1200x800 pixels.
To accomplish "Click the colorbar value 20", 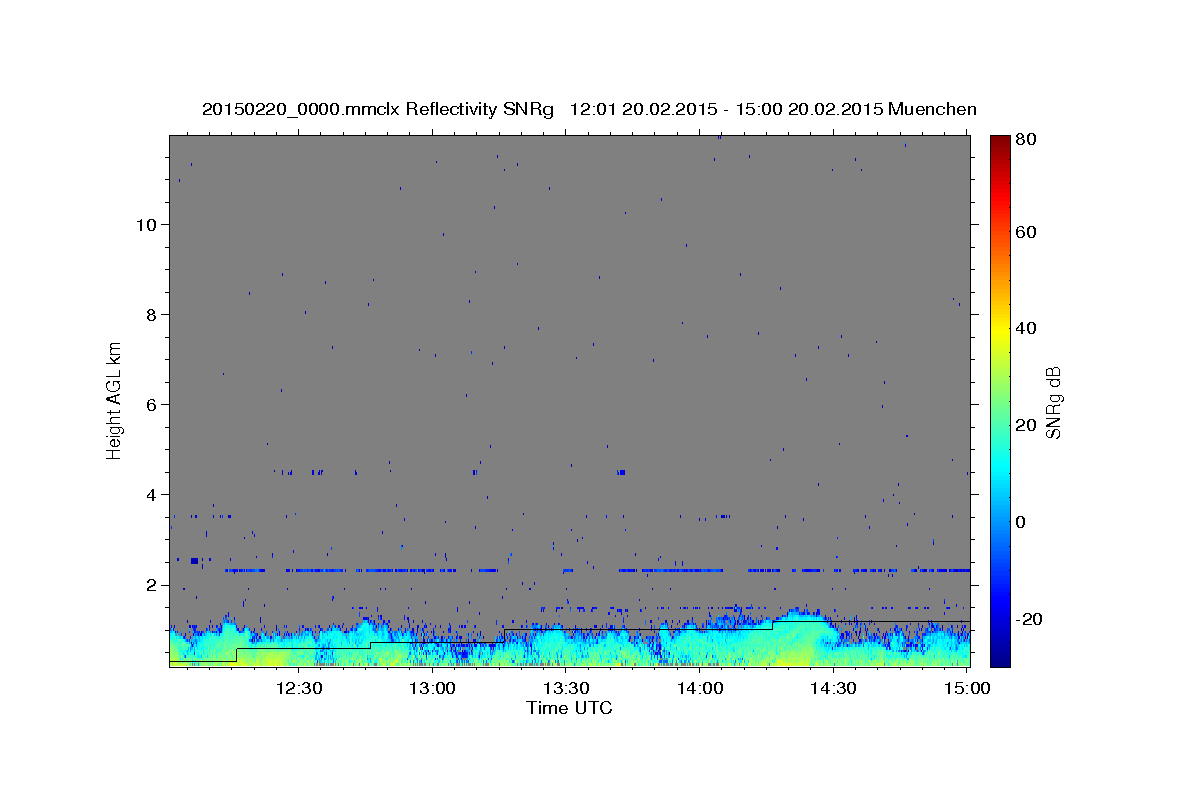I will (1026, 425).
